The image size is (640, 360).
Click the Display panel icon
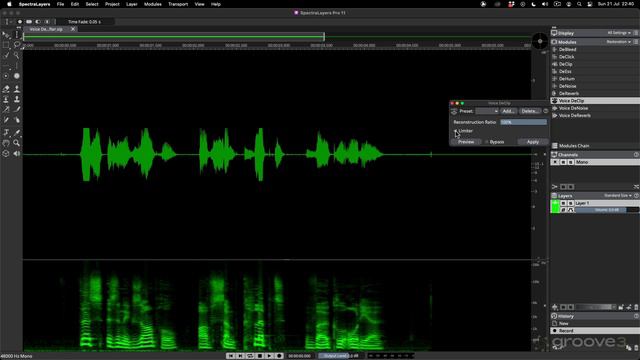point(554,33)
